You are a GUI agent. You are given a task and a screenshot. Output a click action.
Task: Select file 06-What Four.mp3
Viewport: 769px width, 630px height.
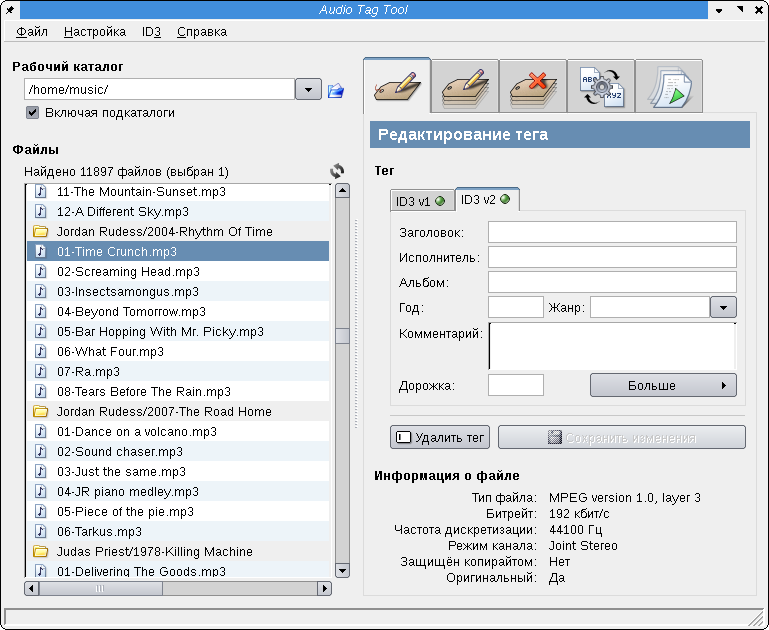(178, 352)
